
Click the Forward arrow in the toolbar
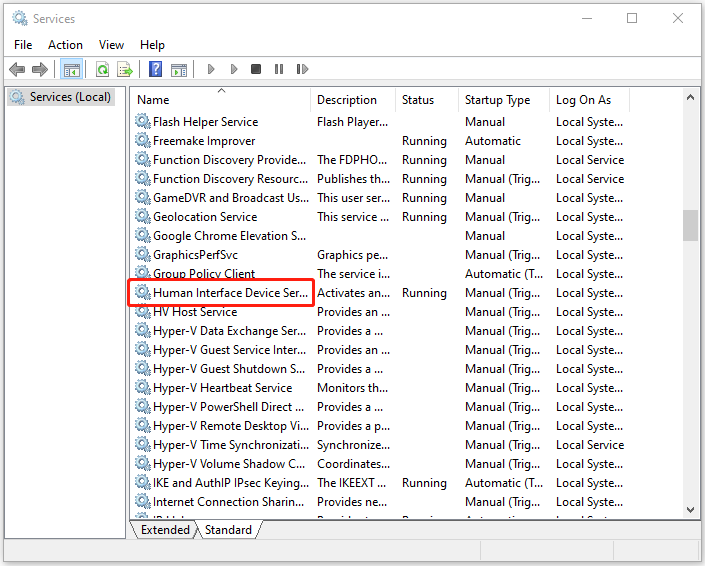point(40,69)
